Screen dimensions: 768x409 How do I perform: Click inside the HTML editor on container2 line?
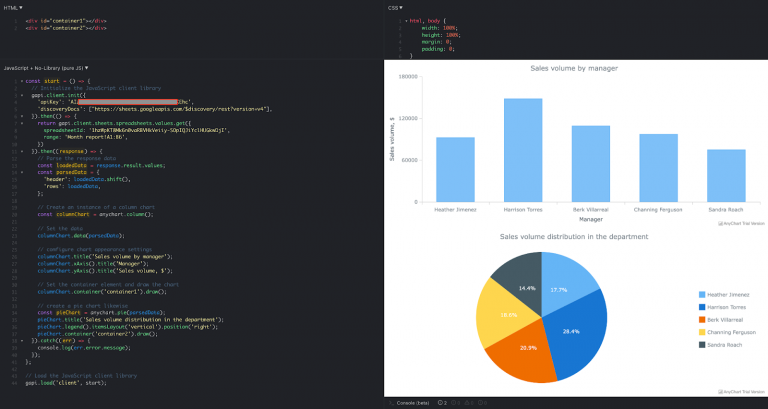tap(60, 27)
